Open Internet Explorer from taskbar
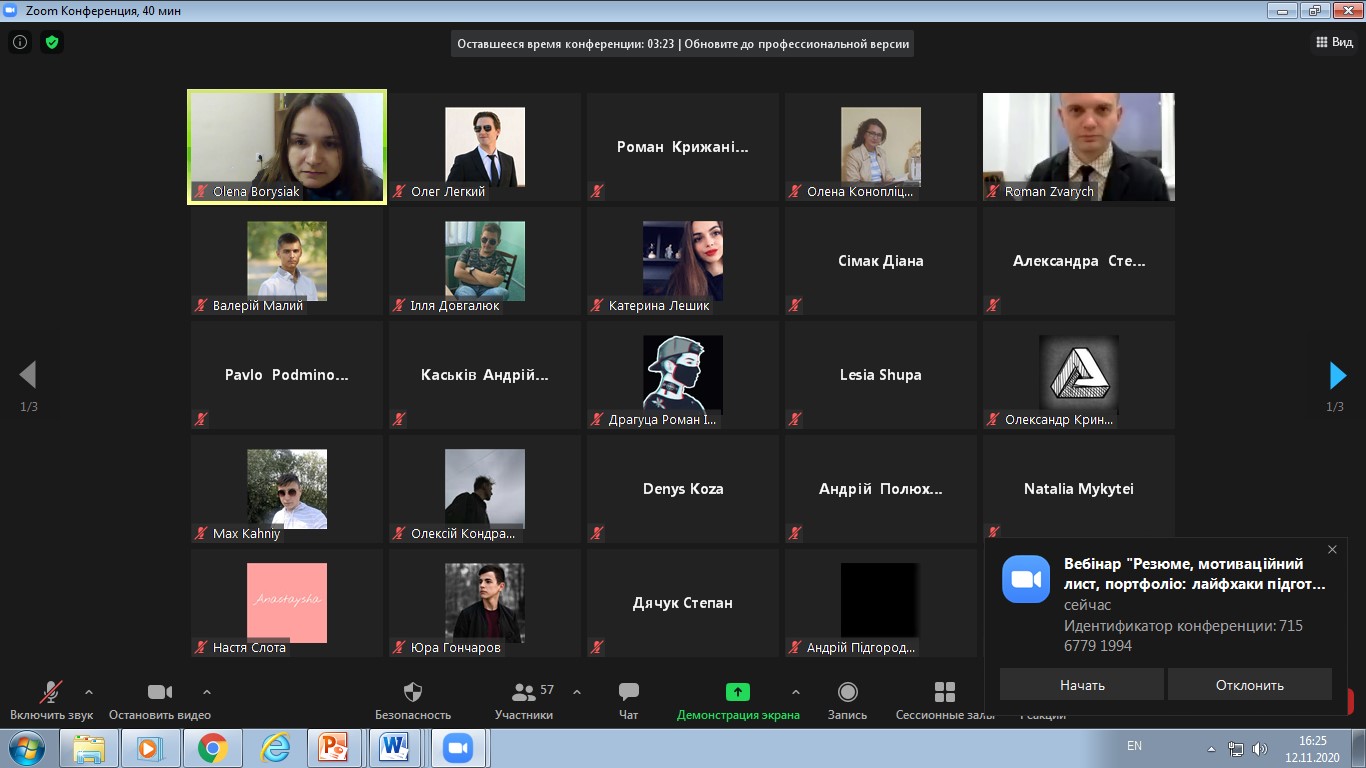1366x768 pixels. pyautogui.click(x=274, y=748)
